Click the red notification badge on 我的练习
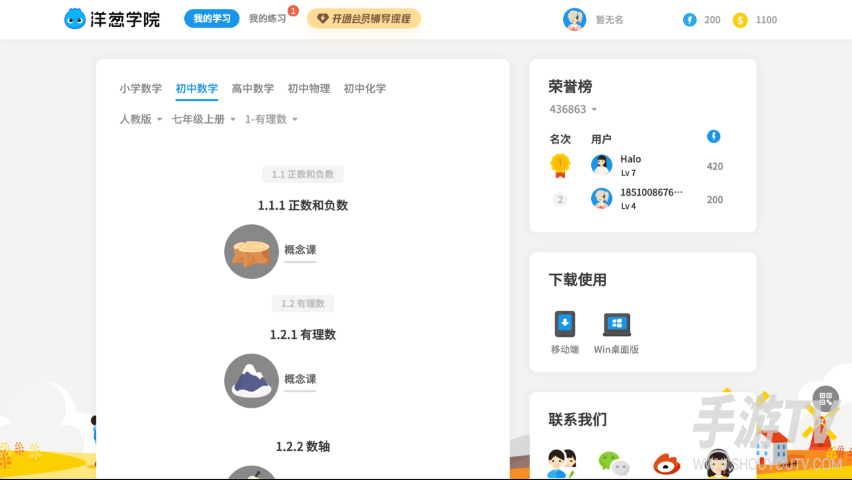852x480 pixels. 293,10
